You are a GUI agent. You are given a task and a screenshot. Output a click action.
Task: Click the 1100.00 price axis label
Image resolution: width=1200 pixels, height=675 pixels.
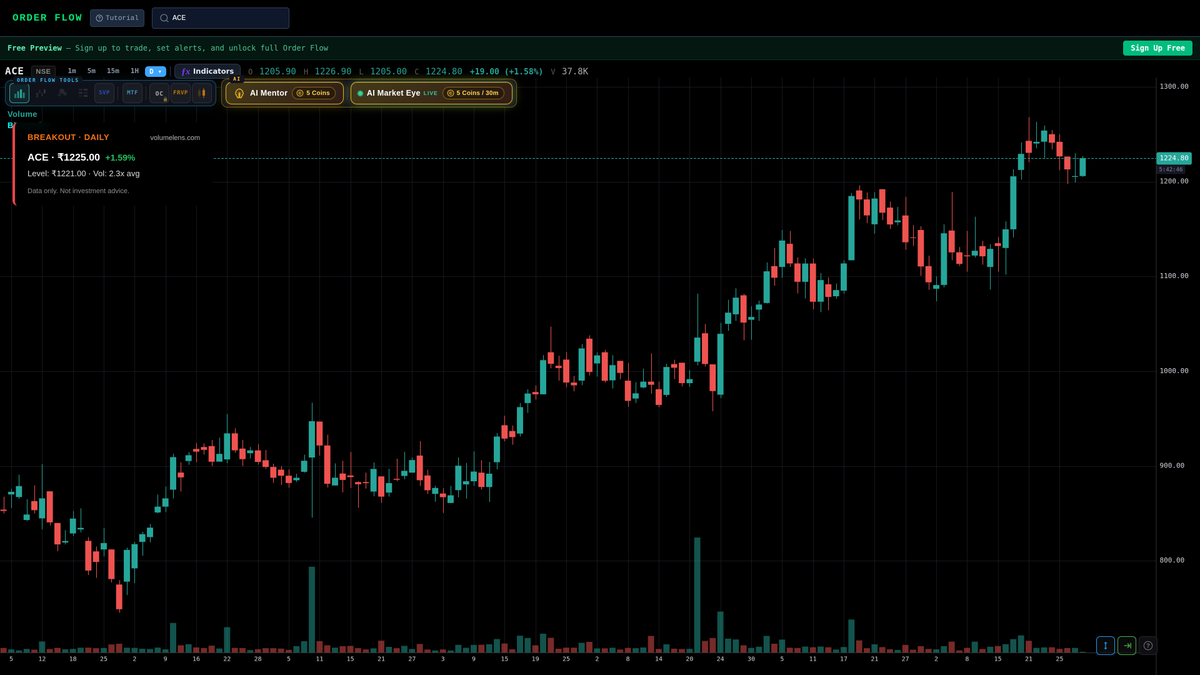[x=1174, y=276]
